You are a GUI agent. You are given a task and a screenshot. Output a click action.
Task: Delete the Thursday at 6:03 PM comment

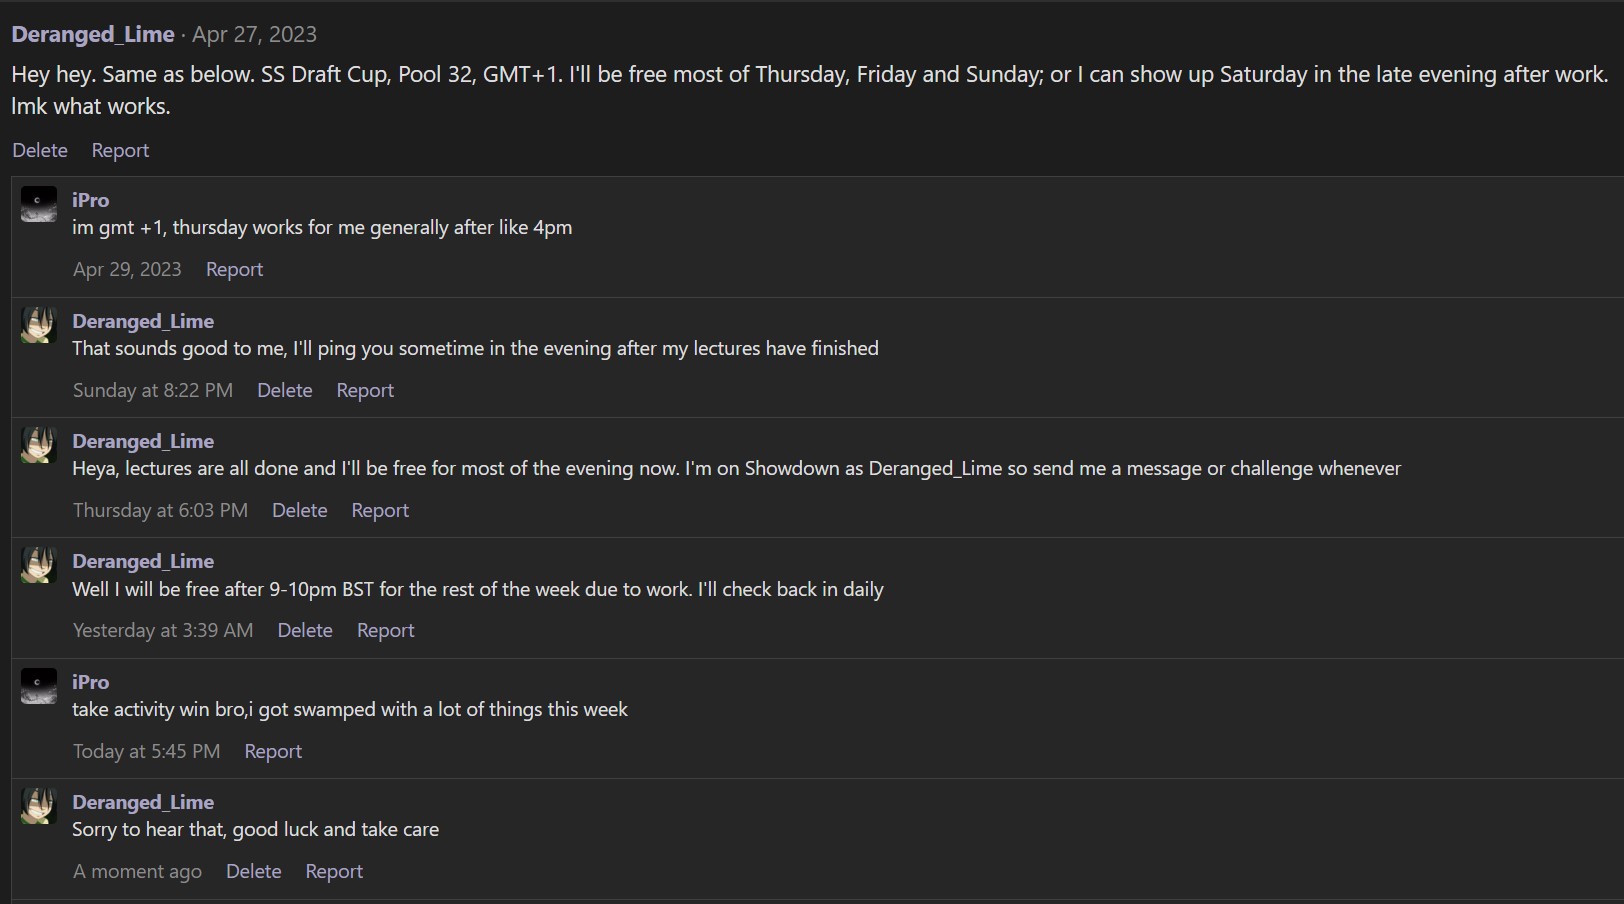point(300,510)
